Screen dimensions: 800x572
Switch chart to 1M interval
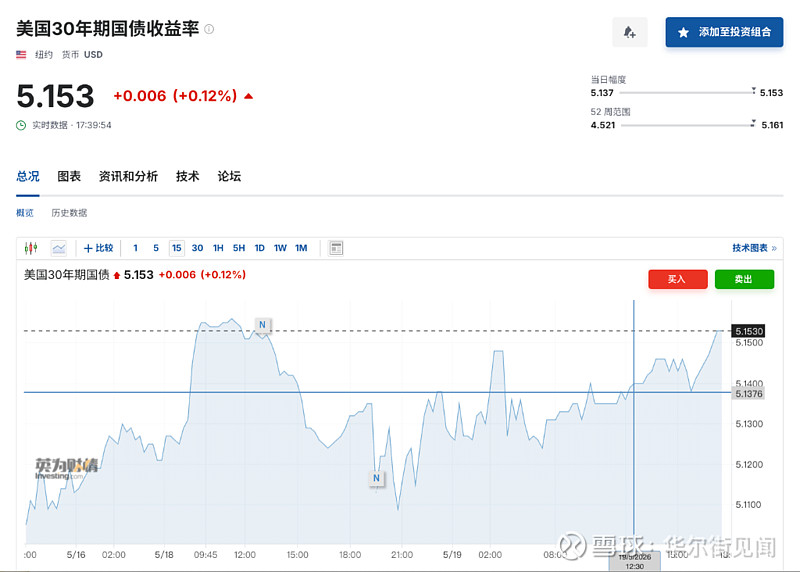[301, 248]
